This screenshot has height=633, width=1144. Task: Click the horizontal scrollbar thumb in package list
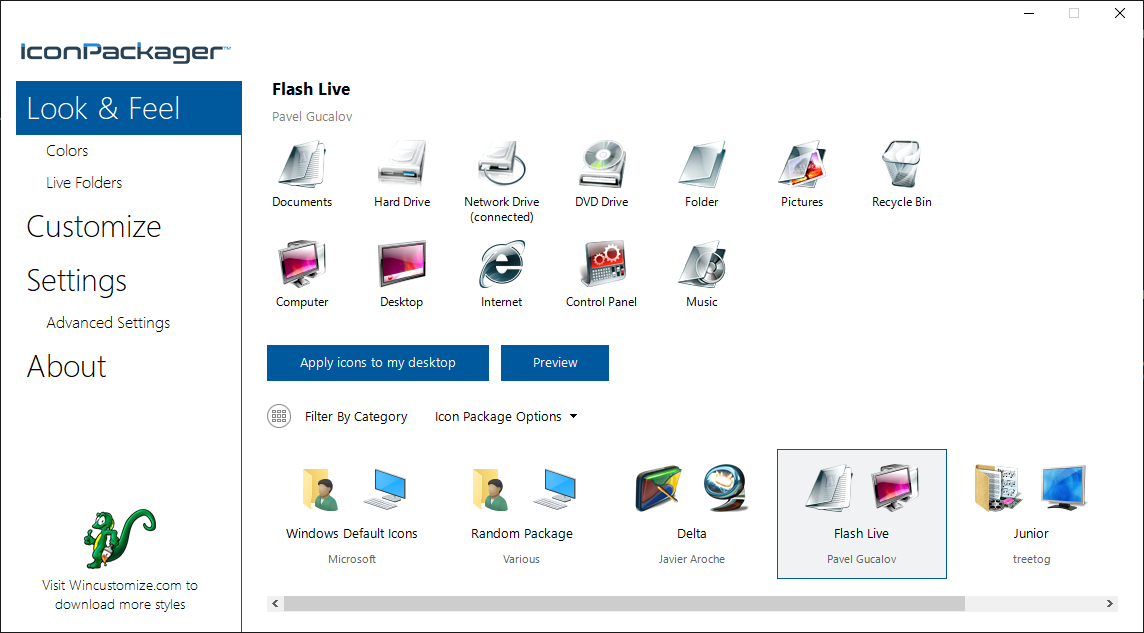tap(625, 604)
